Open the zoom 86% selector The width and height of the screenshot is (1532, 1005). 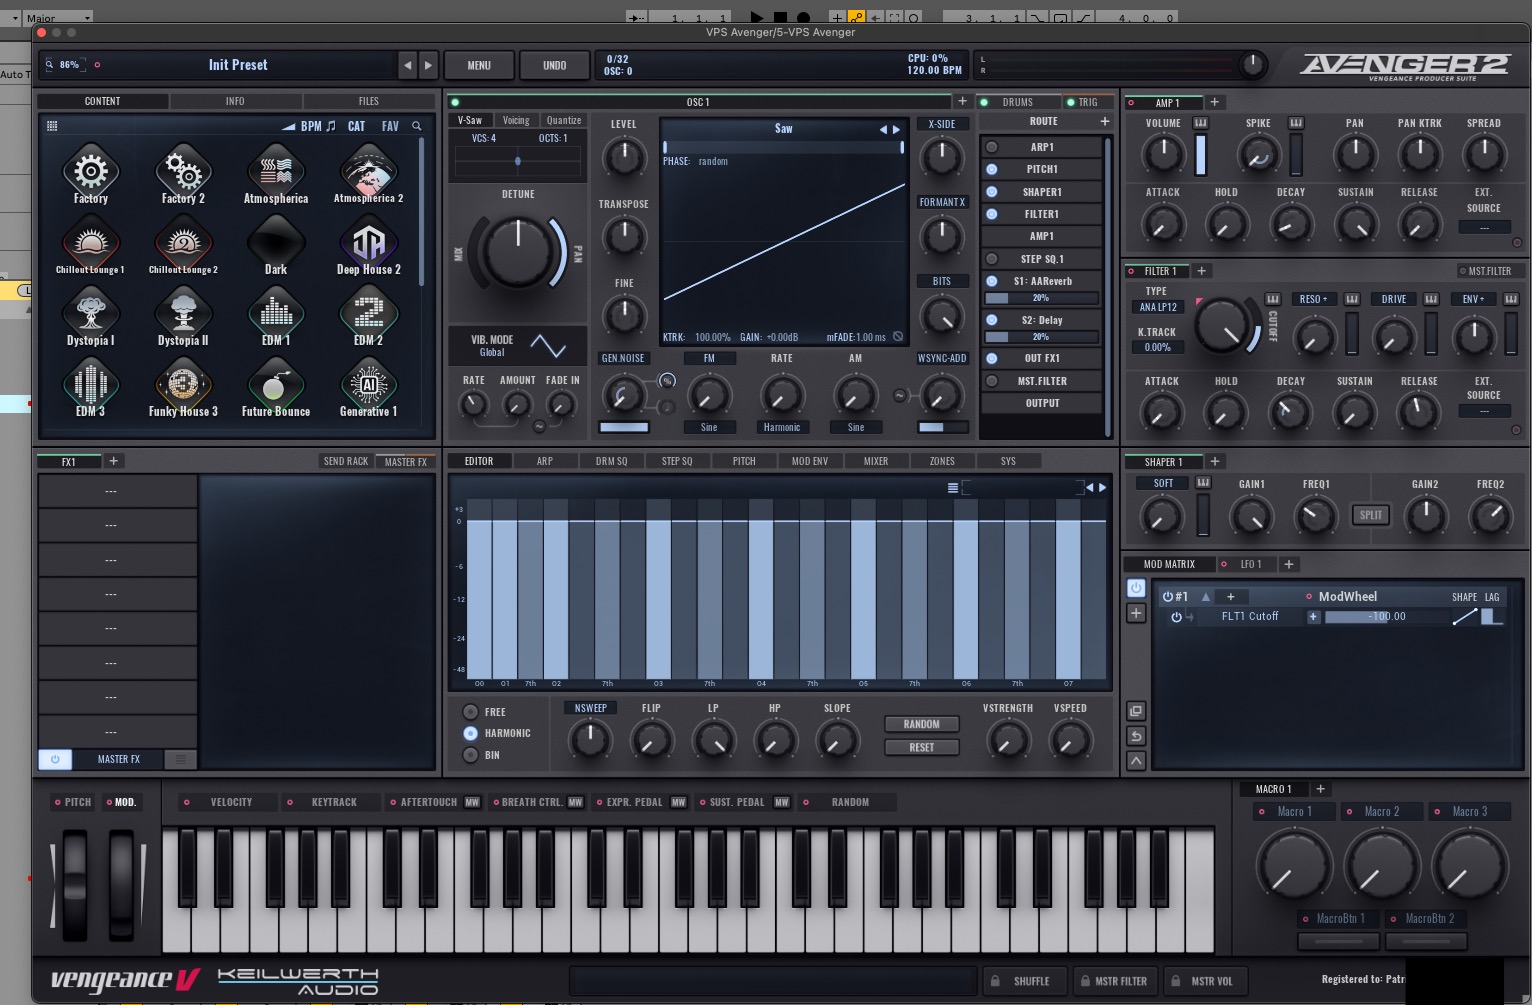tap(69, 65)
